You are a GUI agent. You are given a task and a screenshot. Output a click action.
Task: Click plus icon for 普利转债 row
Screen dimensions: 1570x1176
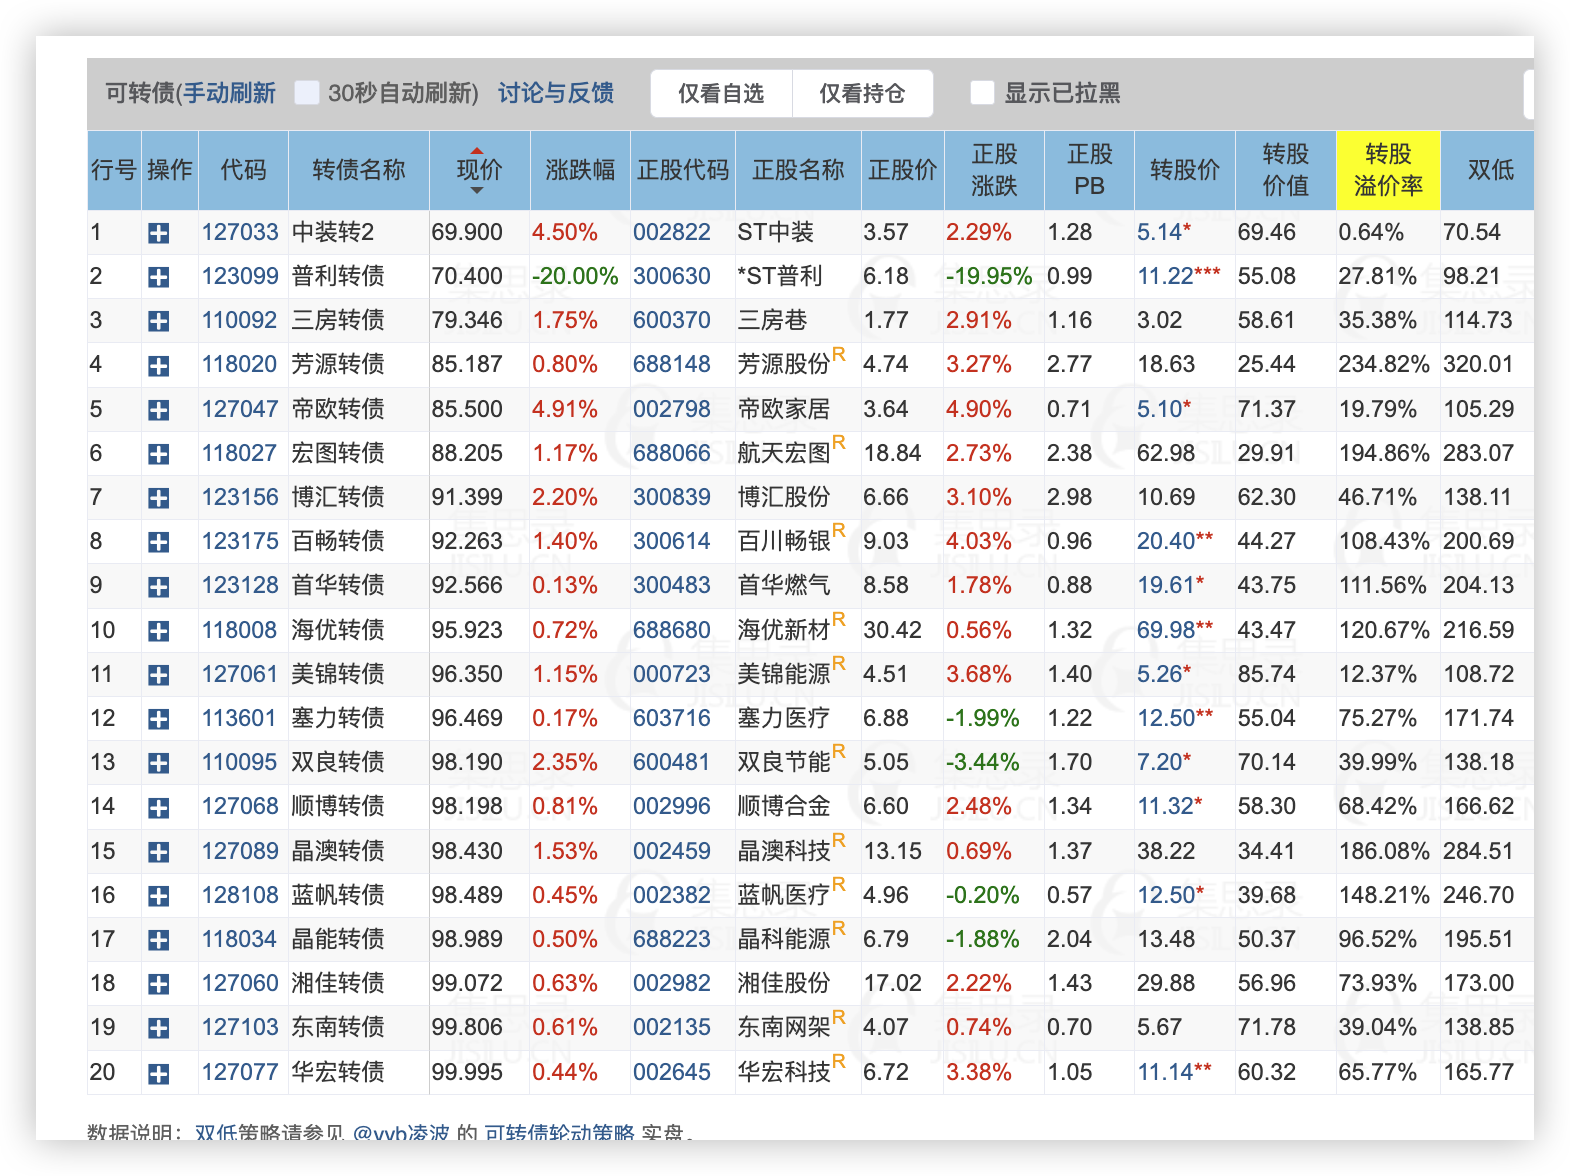pos(158,277)
